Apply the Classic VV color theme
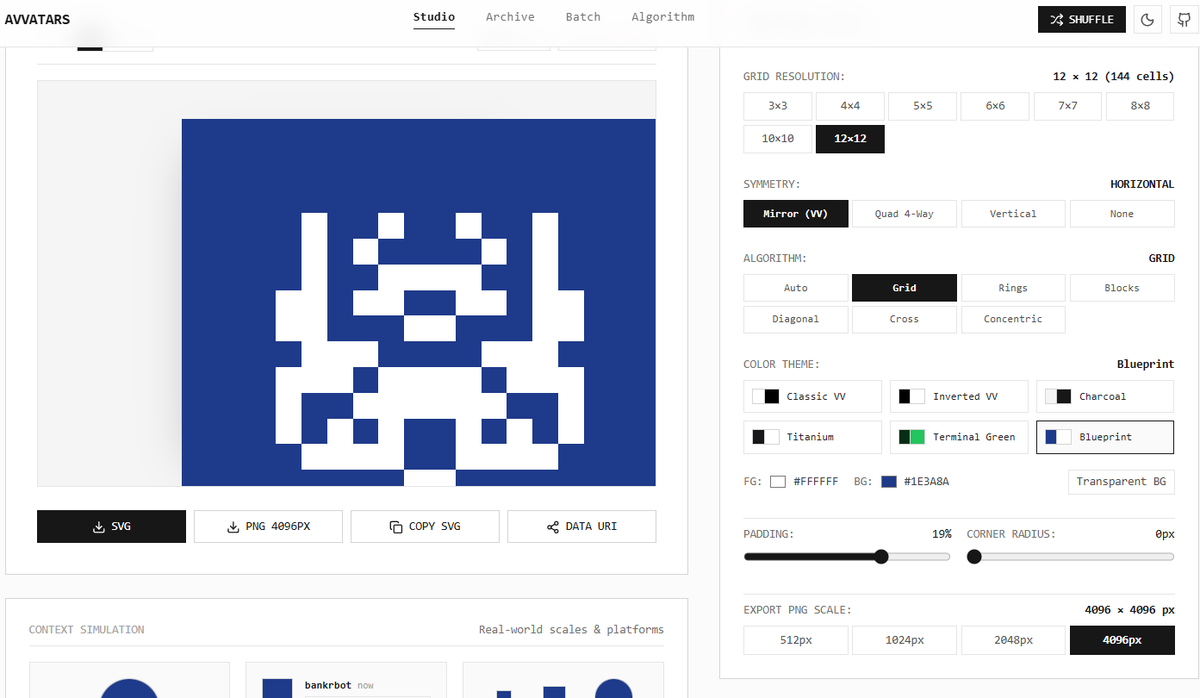 (813, 397)
